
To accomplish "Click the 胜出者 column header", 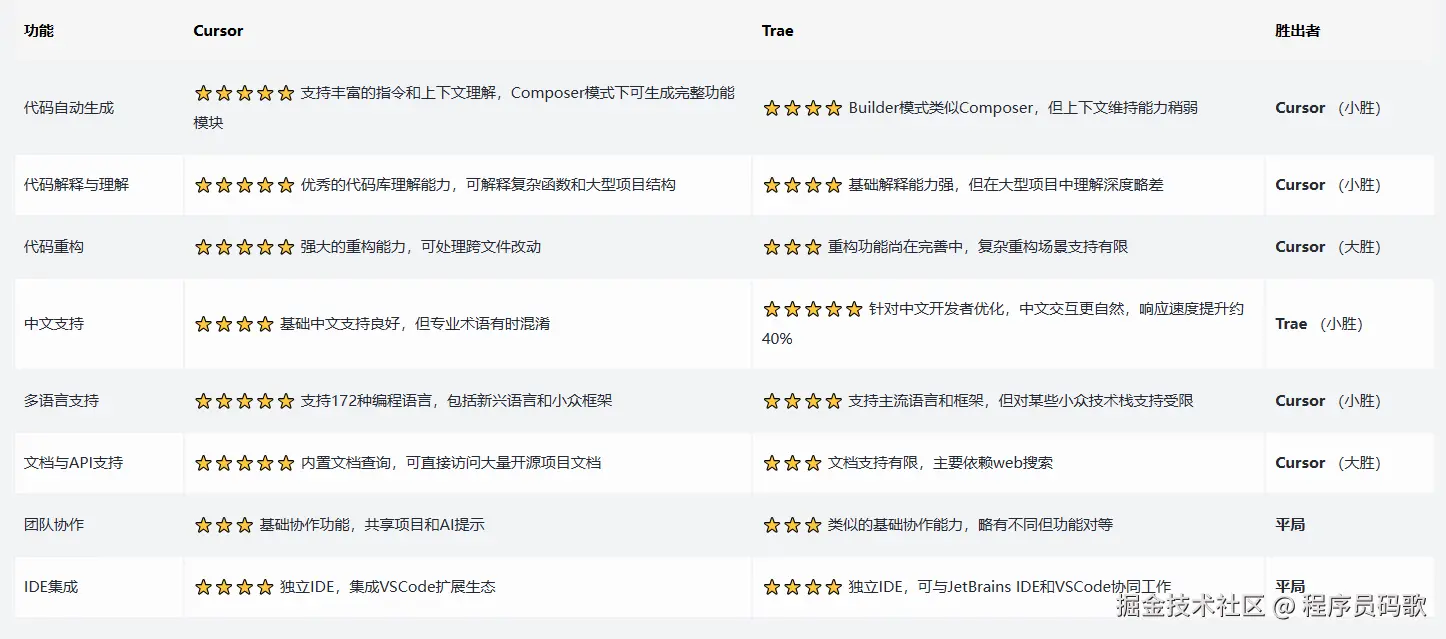I will [x=1297, y=31].
